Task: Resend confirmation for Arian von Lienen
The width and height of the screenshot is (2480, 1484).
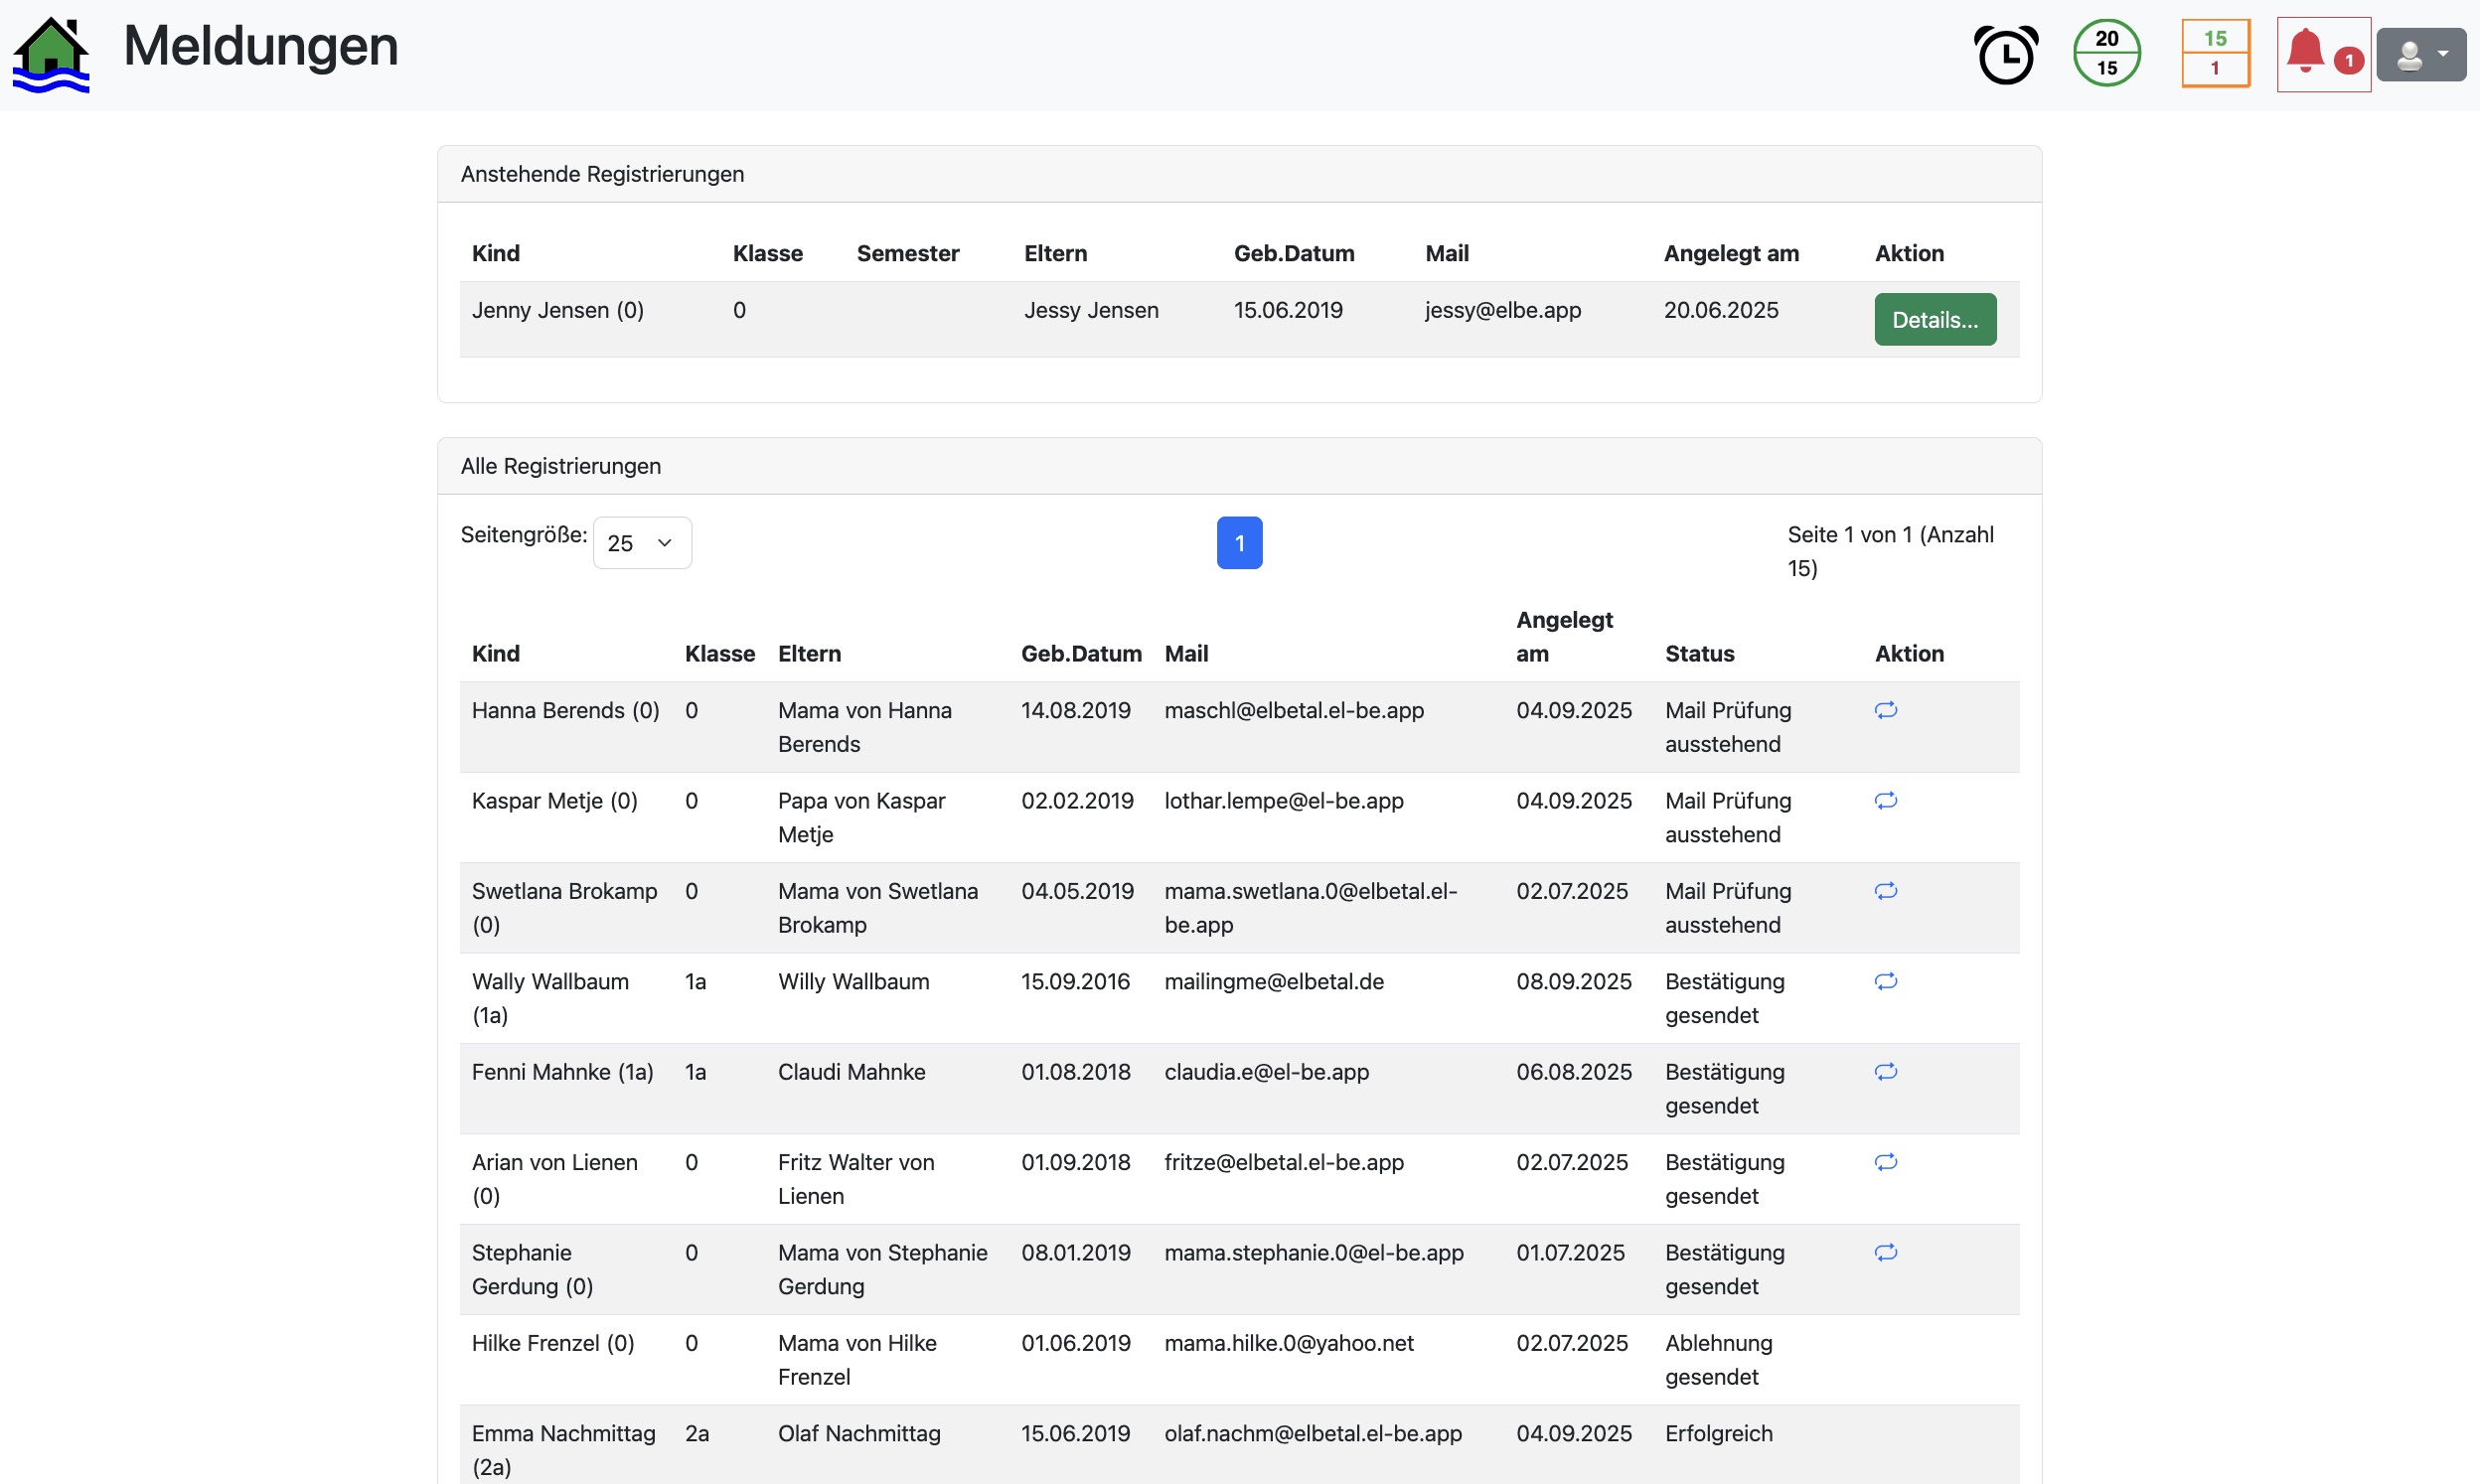Action: [1885, 1162]
